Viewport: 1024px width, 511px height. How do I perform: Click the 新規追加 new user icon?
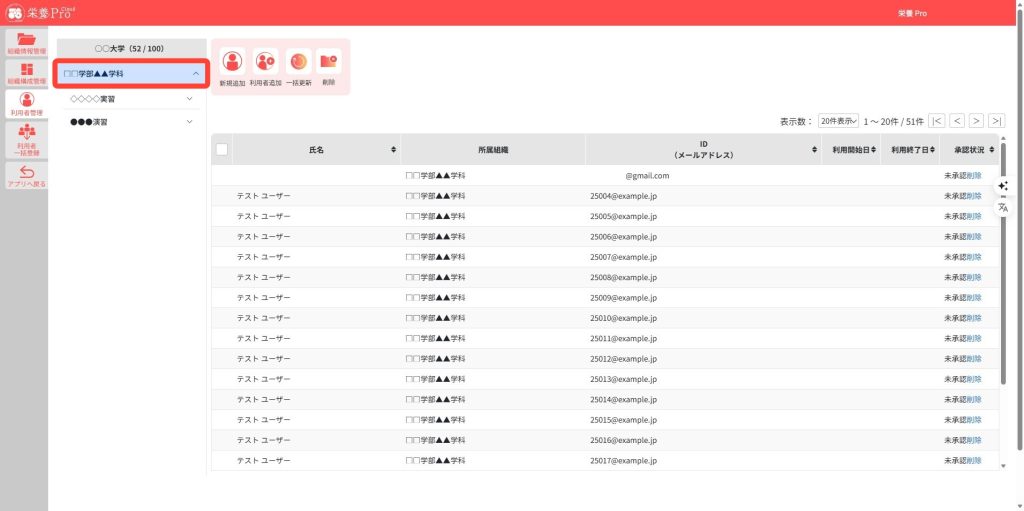[x=232, y=62]
